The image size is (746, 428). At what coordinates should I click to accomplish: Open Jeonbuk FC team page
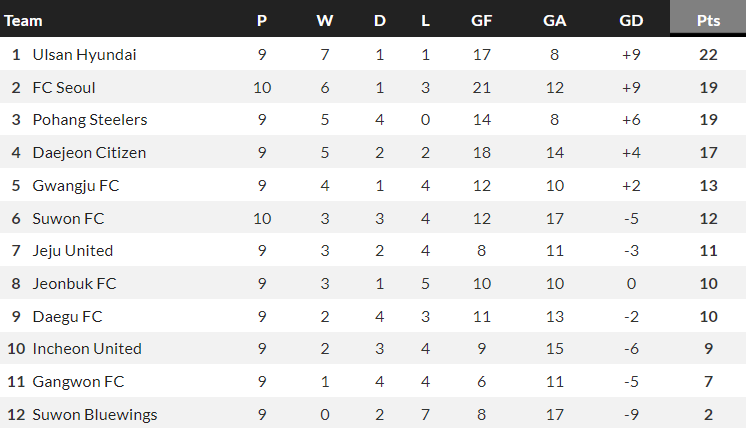coord(74,283)
